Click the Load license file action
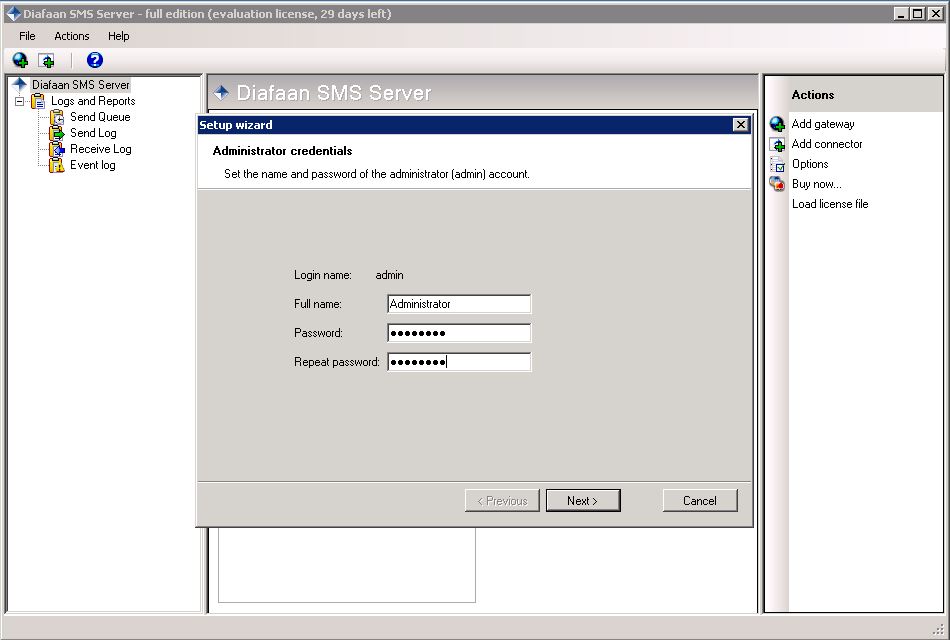The width and height of the screenshot is (950, 640). coord(831,204)
